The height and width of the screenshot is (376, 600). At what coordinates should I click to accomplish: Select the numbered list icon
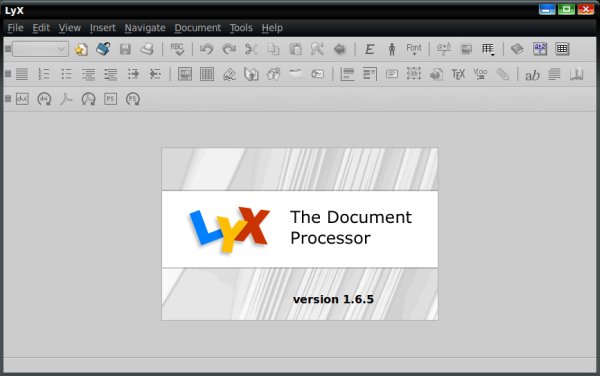[x=44, y=74]
